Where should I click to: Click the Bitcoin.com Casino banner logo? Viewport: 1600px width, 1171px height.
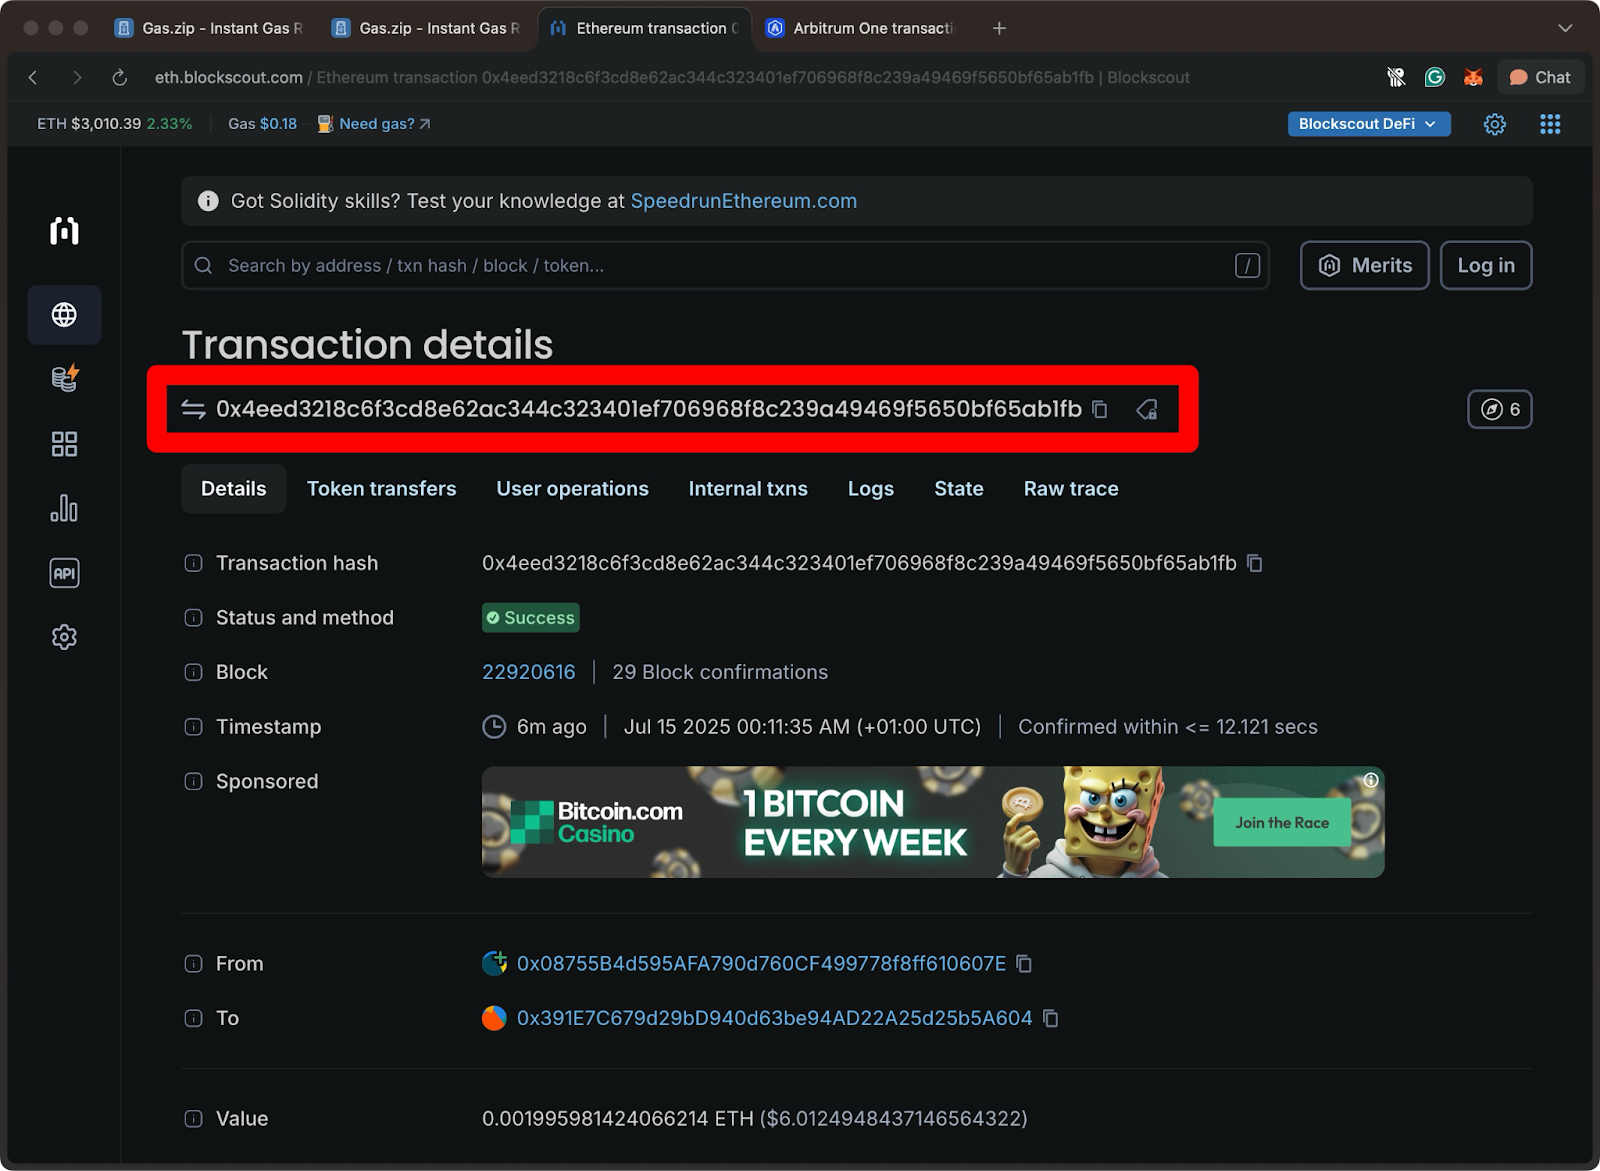point(597,822)
